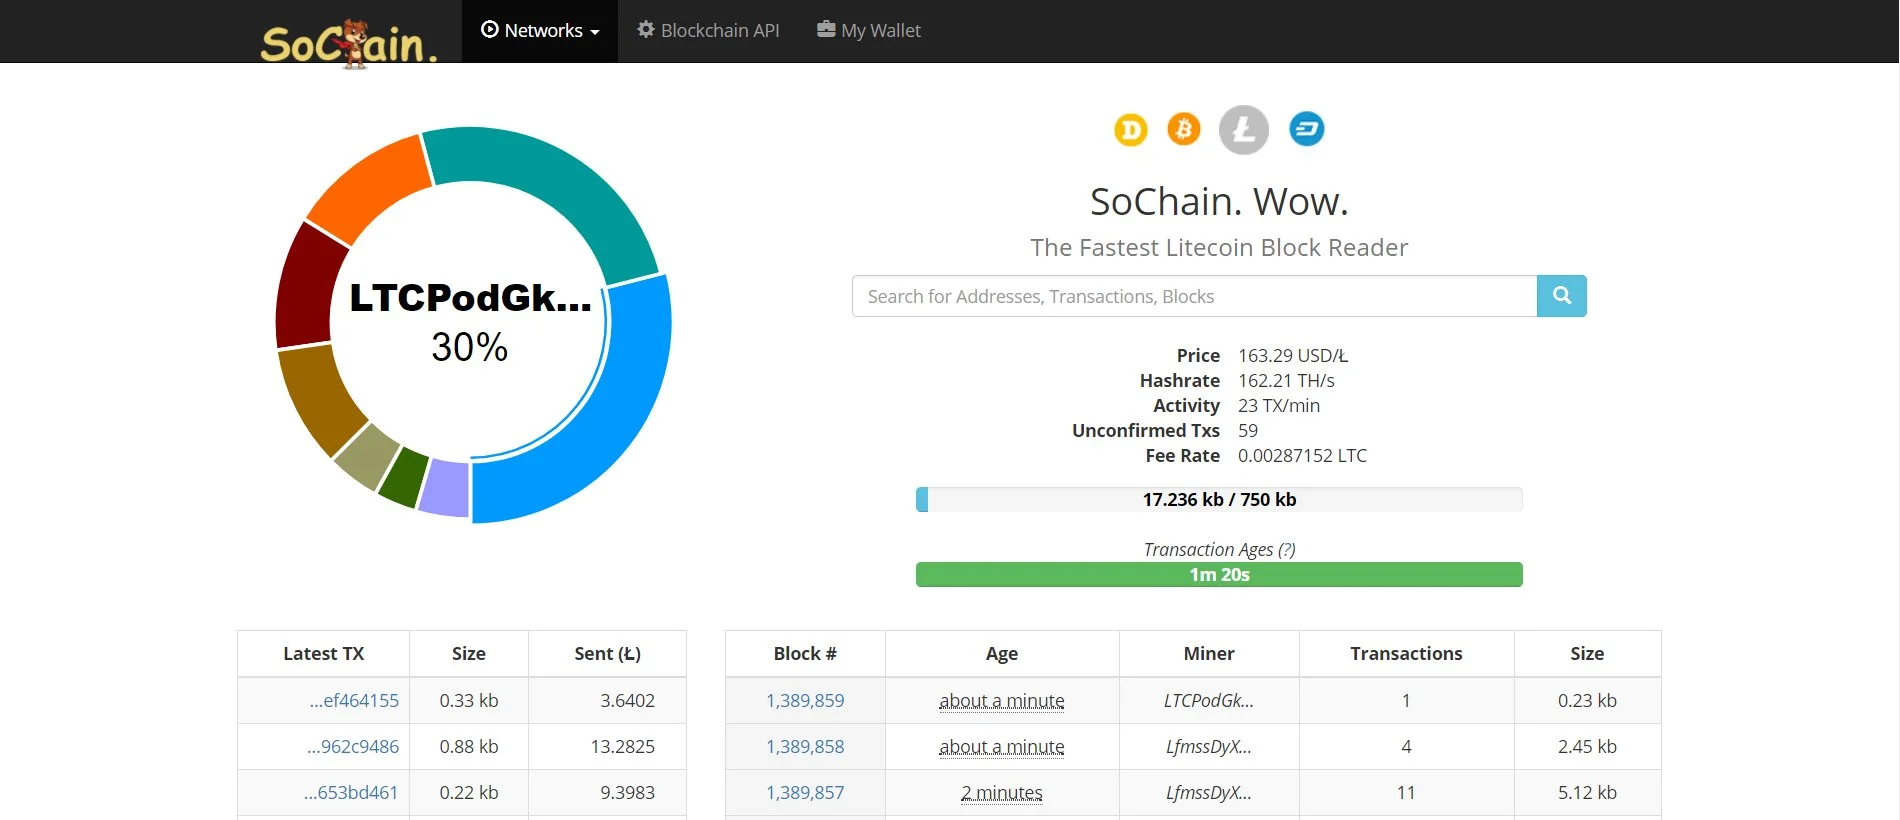Open My Wallet

[869, 31]
